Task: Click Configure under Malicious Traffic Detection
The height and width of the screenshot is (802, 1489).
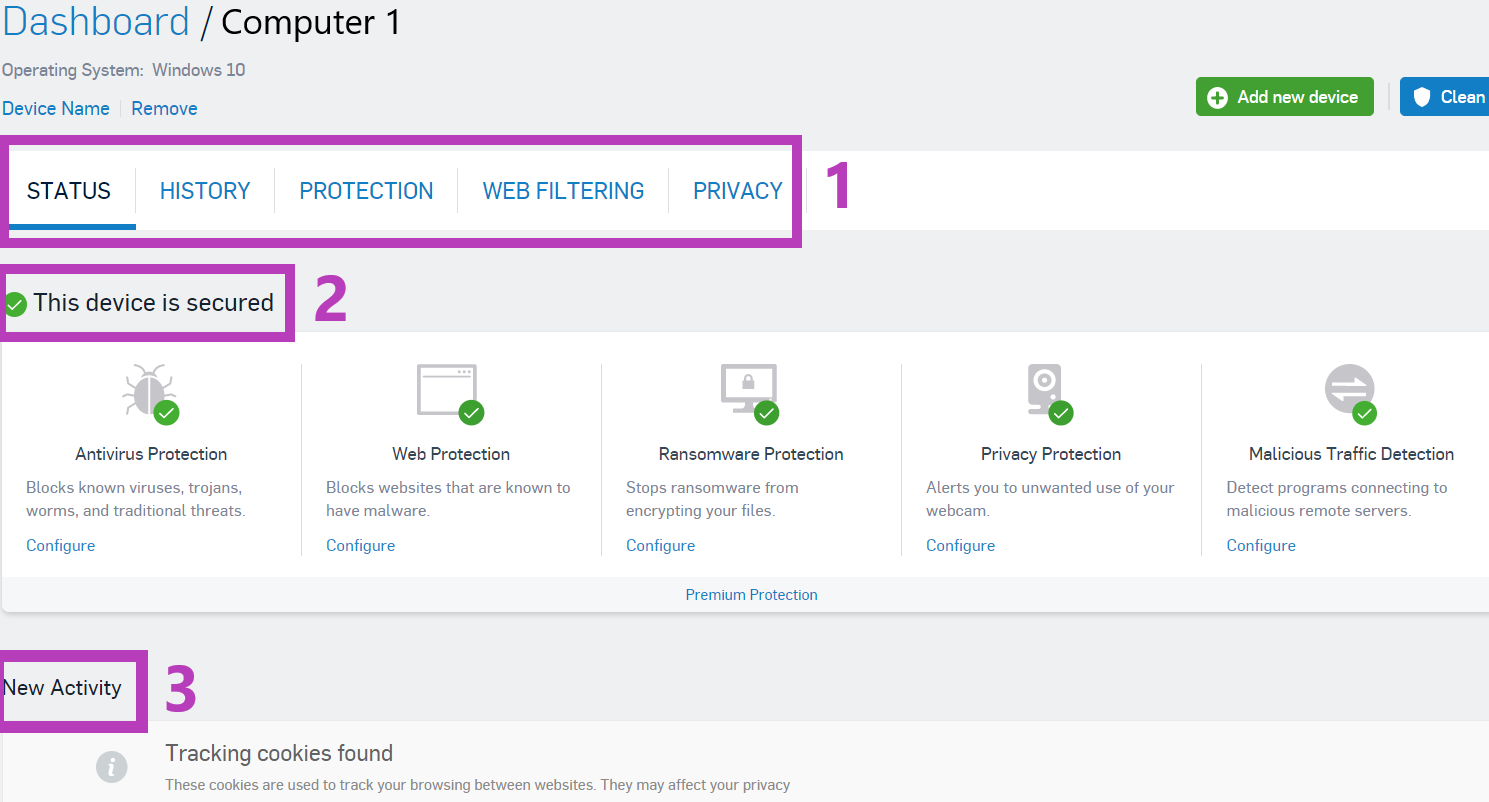Action: point(1261,545)
